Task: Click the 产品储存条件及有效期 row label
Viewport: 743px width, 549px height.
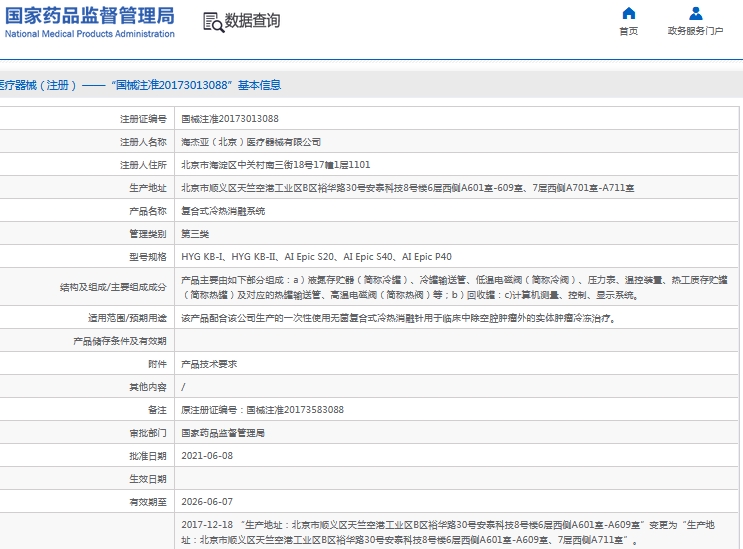Action: 120,342
